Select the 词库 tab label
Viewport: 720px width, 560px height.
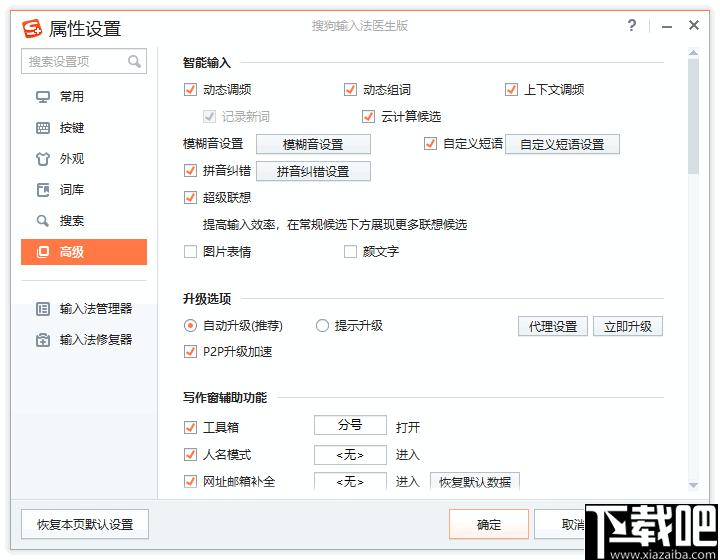(x=72, y=190)
